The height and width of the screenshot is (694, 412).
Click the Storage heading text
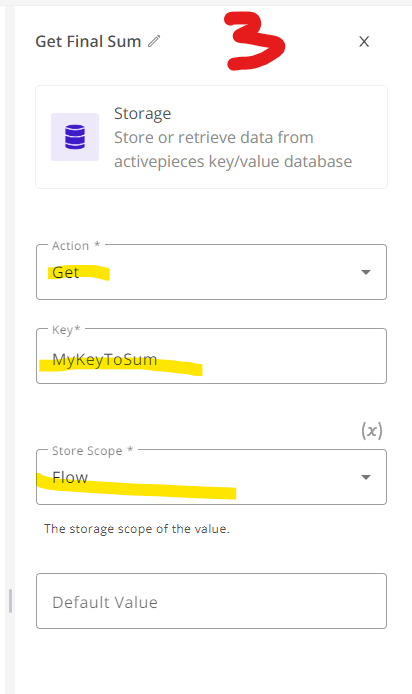coord(142,114)
